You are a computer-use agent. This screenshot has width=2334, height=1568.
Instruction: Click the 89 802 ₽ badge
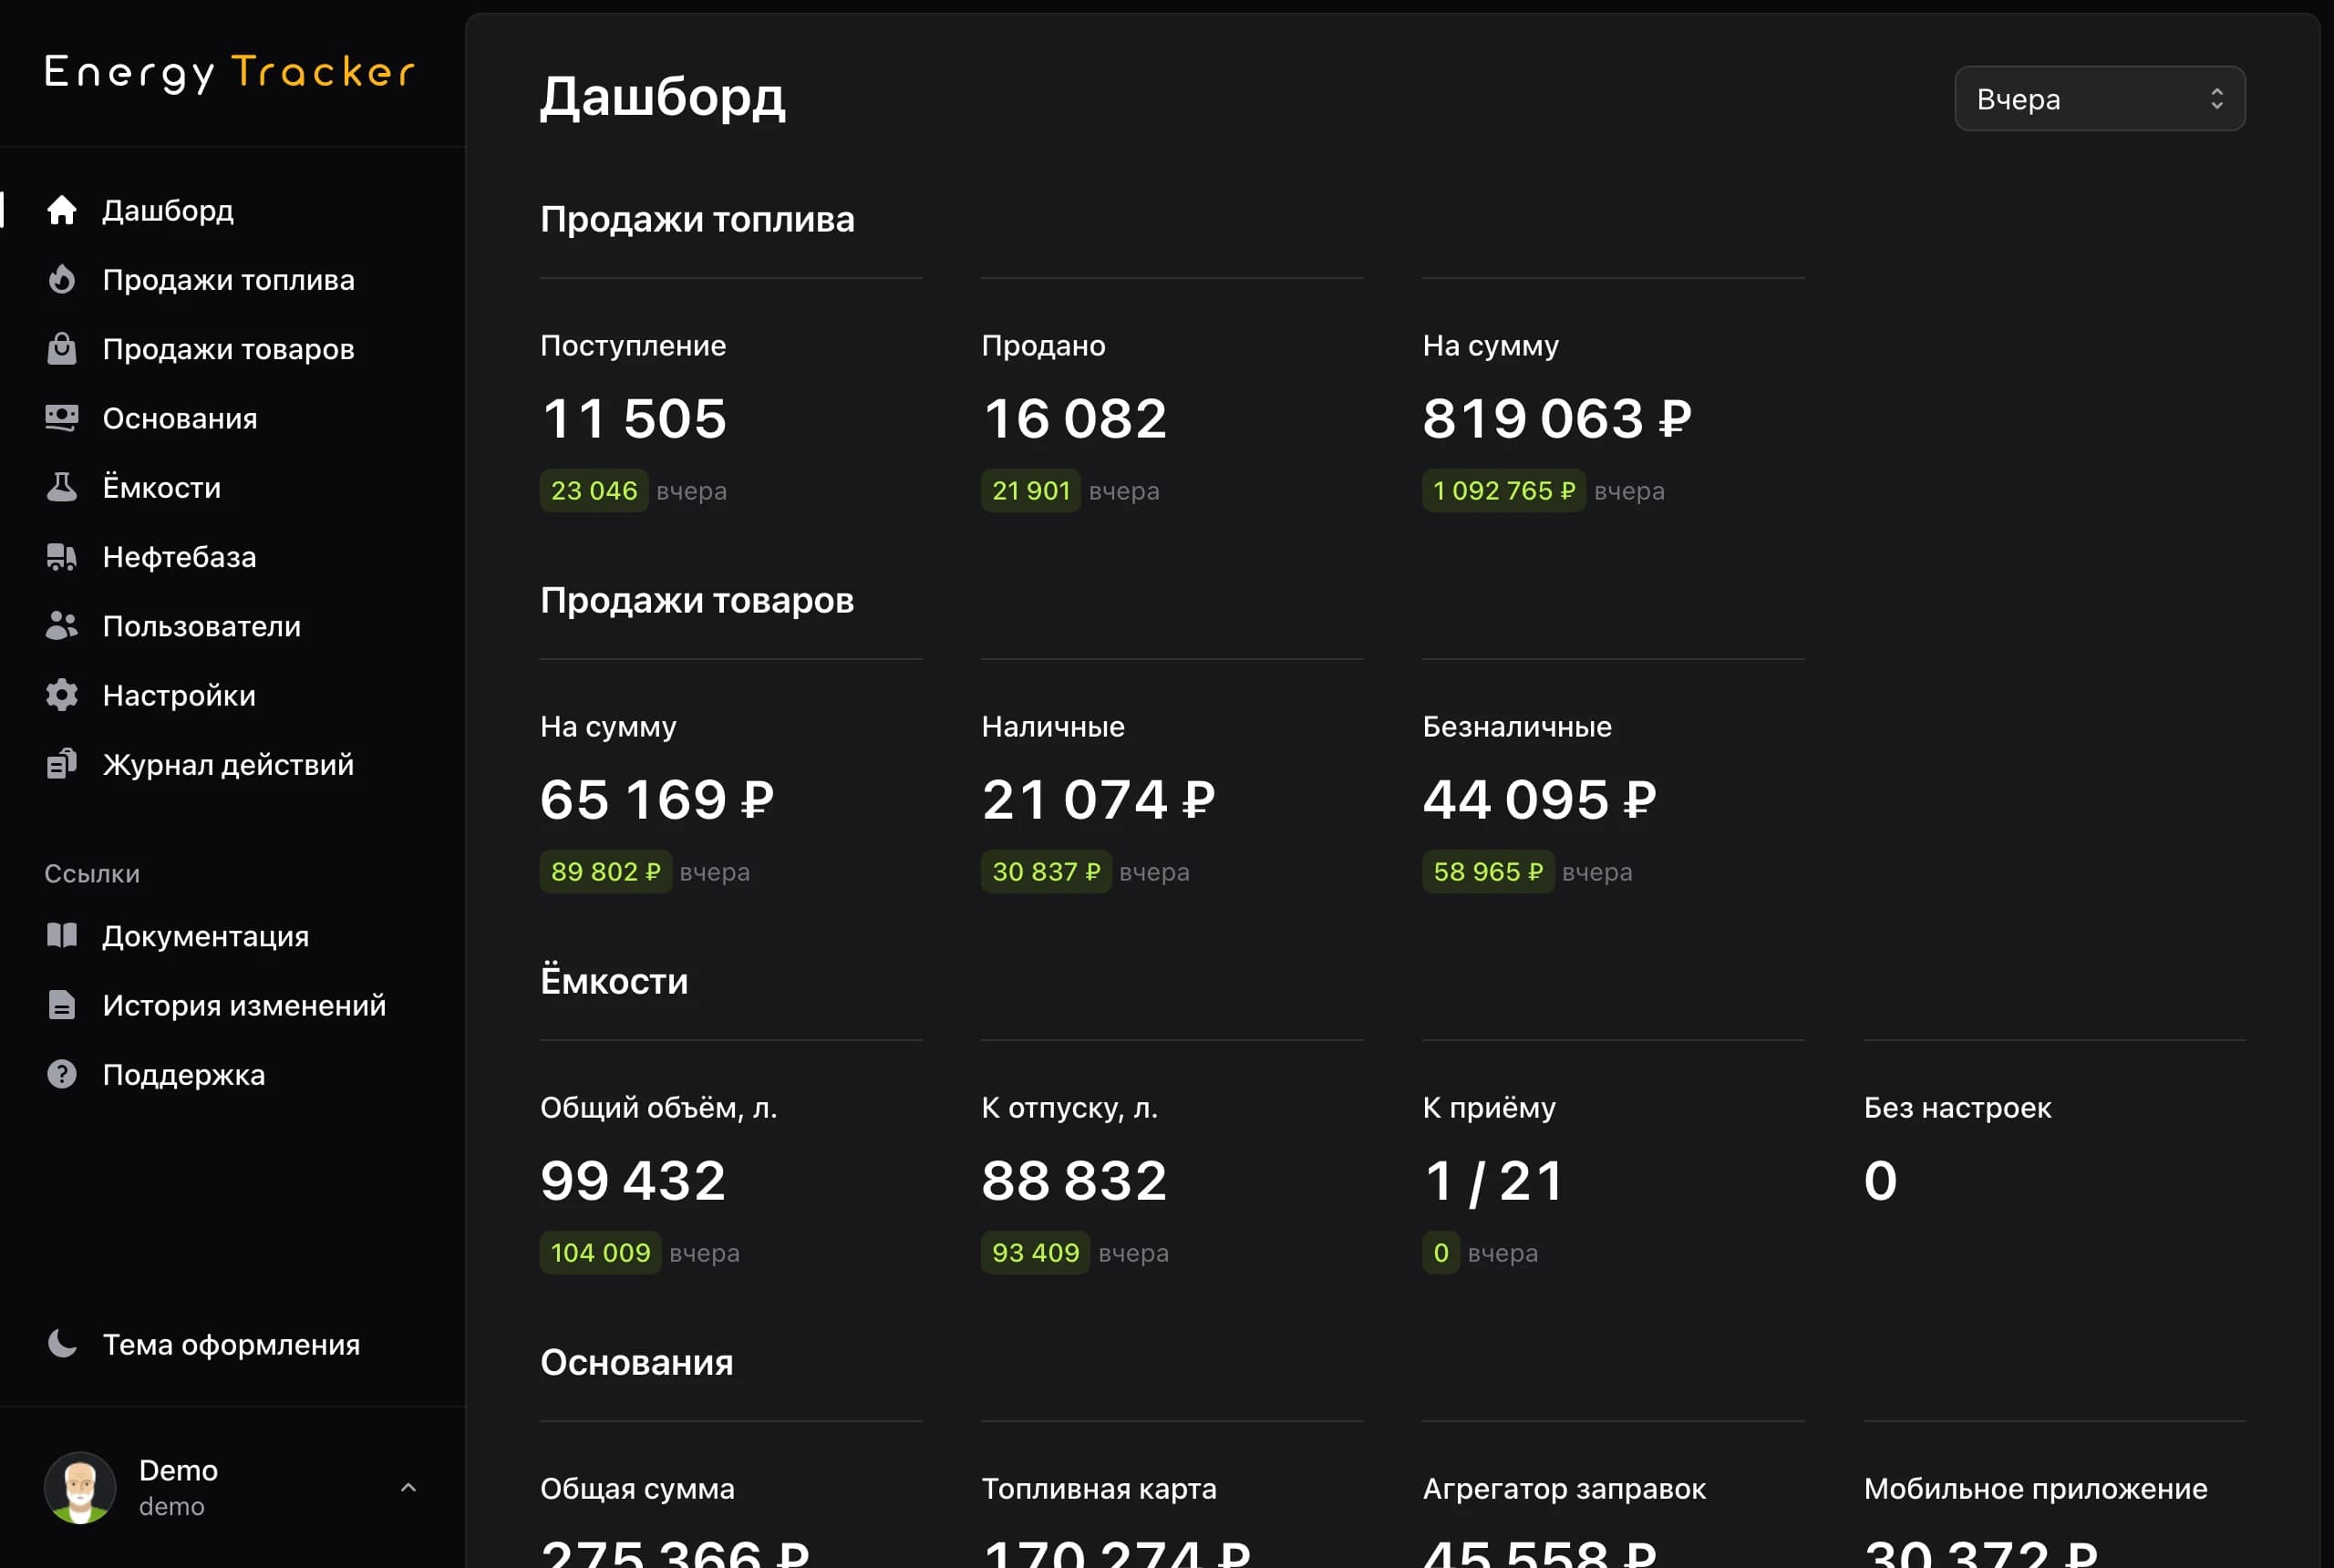click(606, 872)
